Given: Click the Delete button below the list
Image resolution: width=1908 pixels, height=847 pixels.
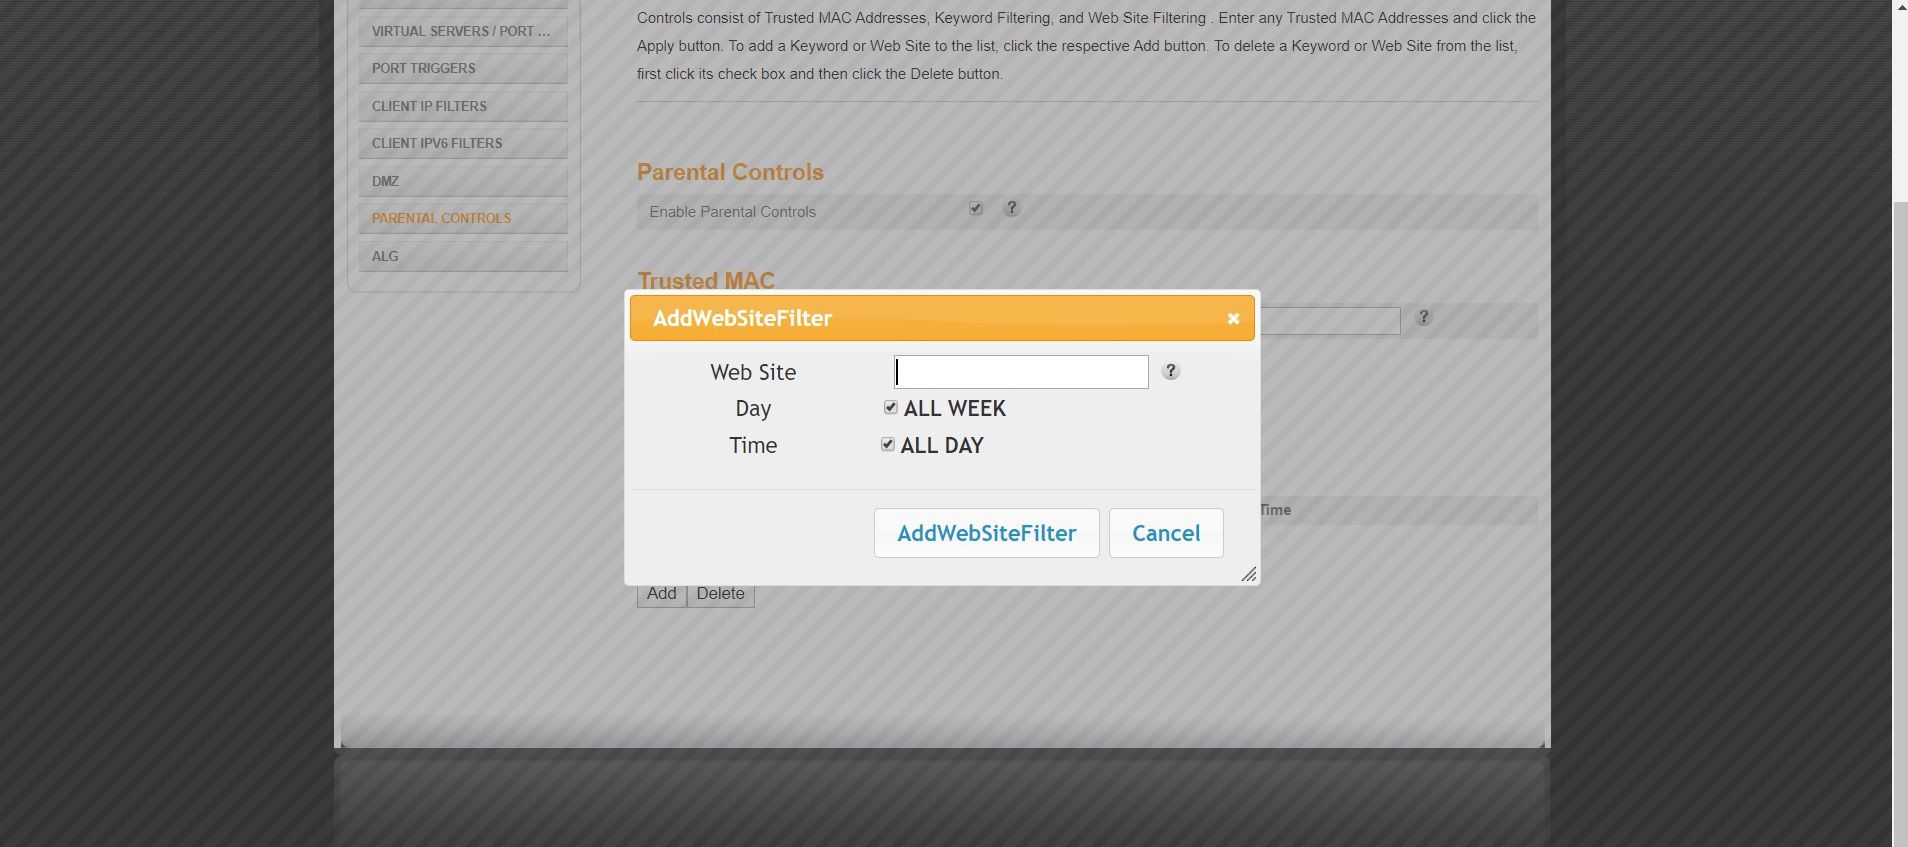Looking at the screenshot, I should click(x=720, y=594).
